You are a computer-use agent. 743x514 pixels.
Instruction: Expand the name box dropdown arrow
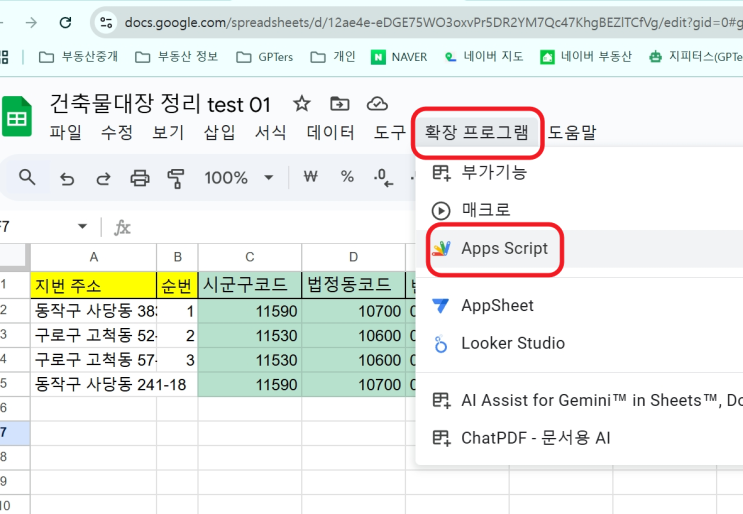point(82,227)
